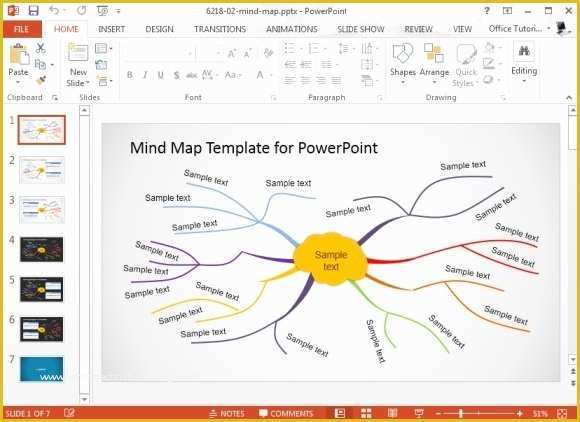This screenshot has width=580, height=422.
Task: Open Quick Styles gallery
Action: click(466, 65)
